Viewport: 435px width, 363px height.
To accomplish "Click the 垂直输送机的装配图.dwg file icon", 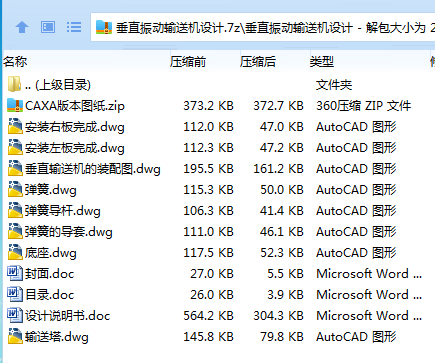I will coord(15,168).
